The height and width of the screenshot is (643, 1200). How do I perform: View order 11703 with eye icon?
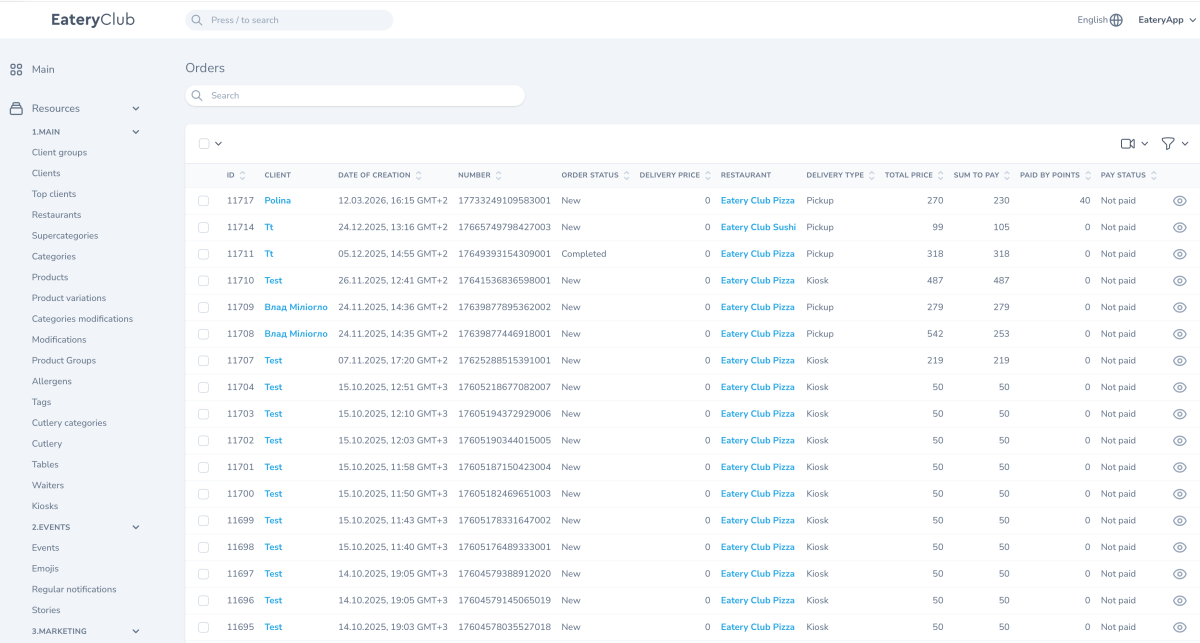click(x=1179, y=414)
